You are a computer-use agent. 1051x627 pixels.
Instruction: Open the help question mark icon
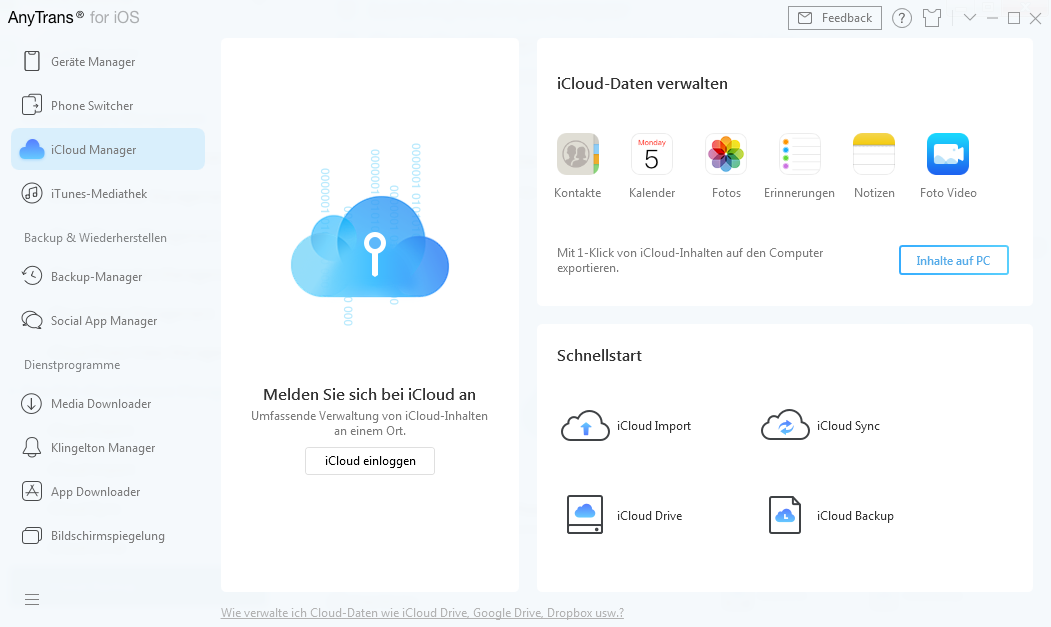click(901, 18)
